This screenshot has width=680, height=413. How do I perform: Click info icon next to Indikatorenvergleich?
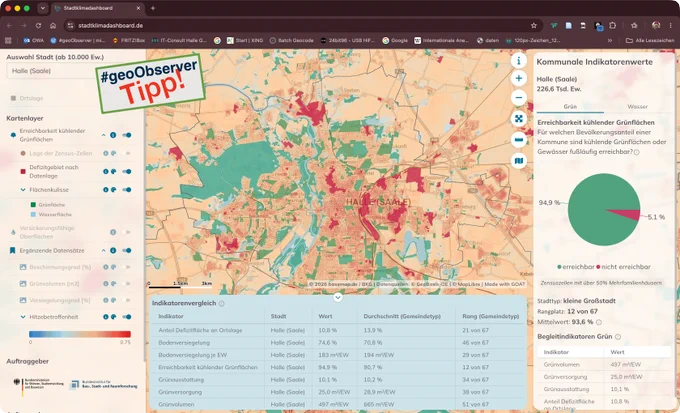pyautogui.click(x=222, y=303)
